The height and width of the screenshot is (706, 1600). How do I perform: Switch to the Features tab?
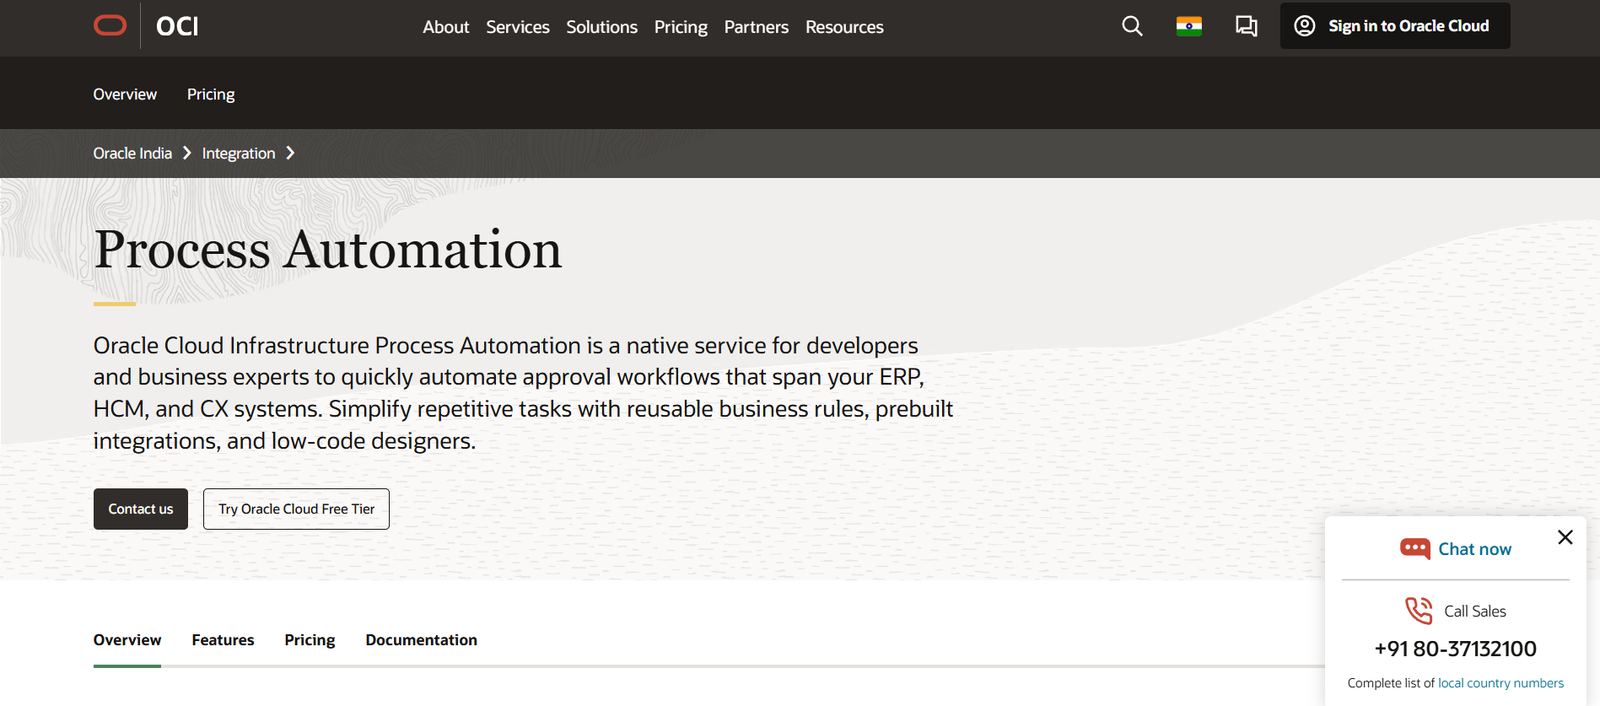click(x=223, y=640)
